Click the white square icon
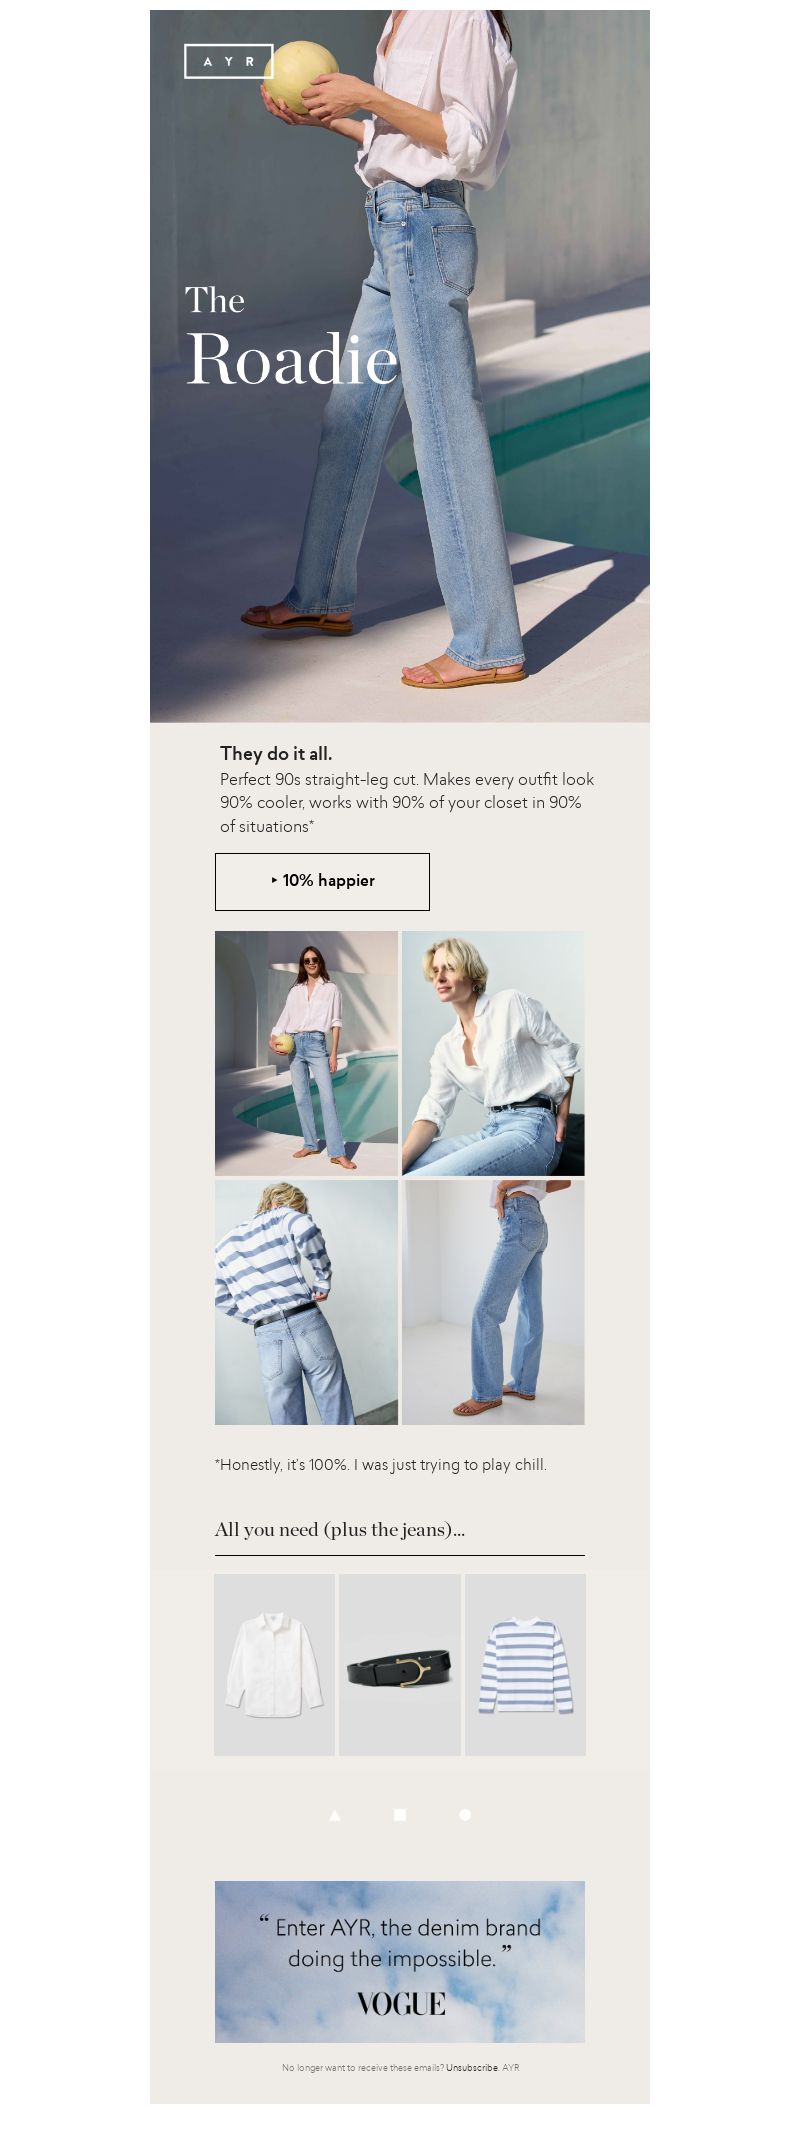Screen dimensions: 800x2143 click(x=400, y=1814)
